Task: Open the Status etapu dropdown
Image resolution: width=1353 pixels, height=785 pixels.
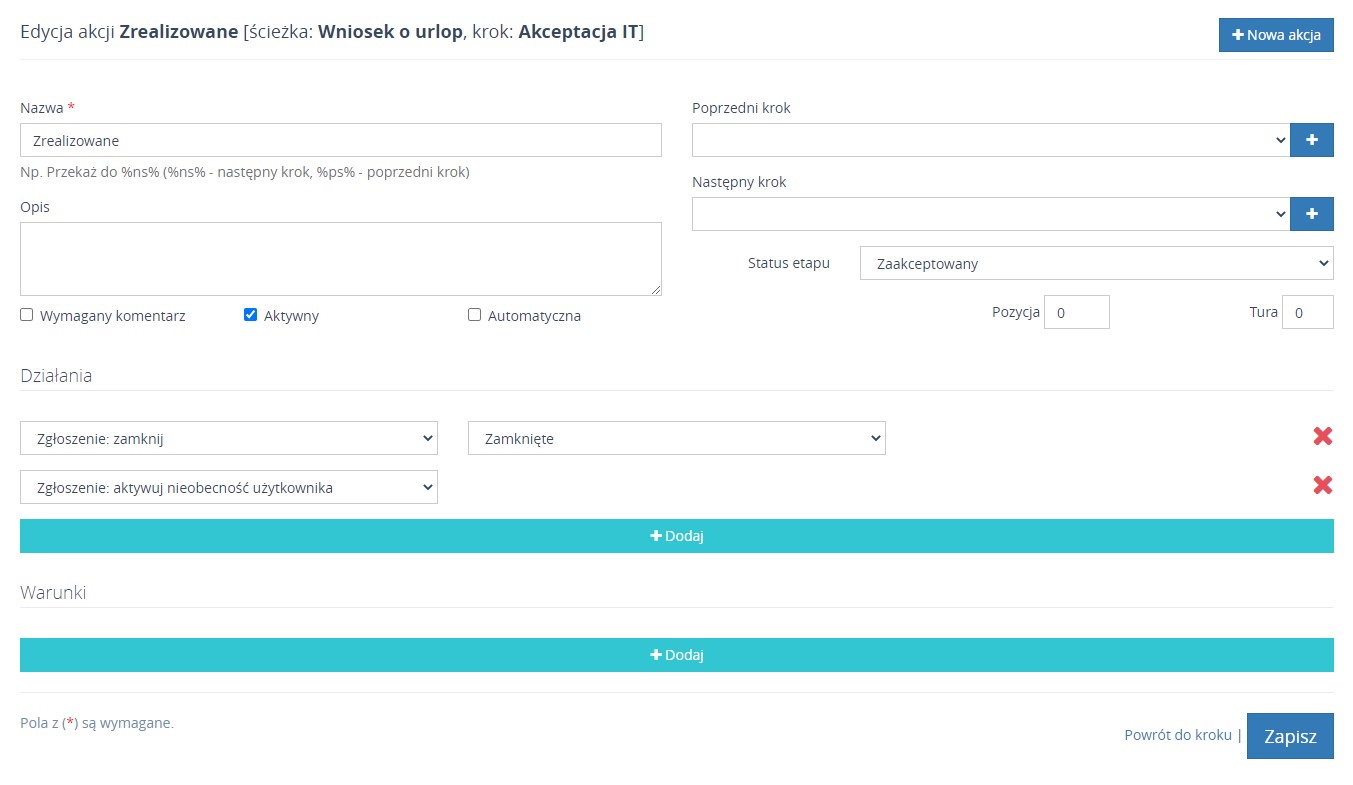Action: pos(1096,264)
